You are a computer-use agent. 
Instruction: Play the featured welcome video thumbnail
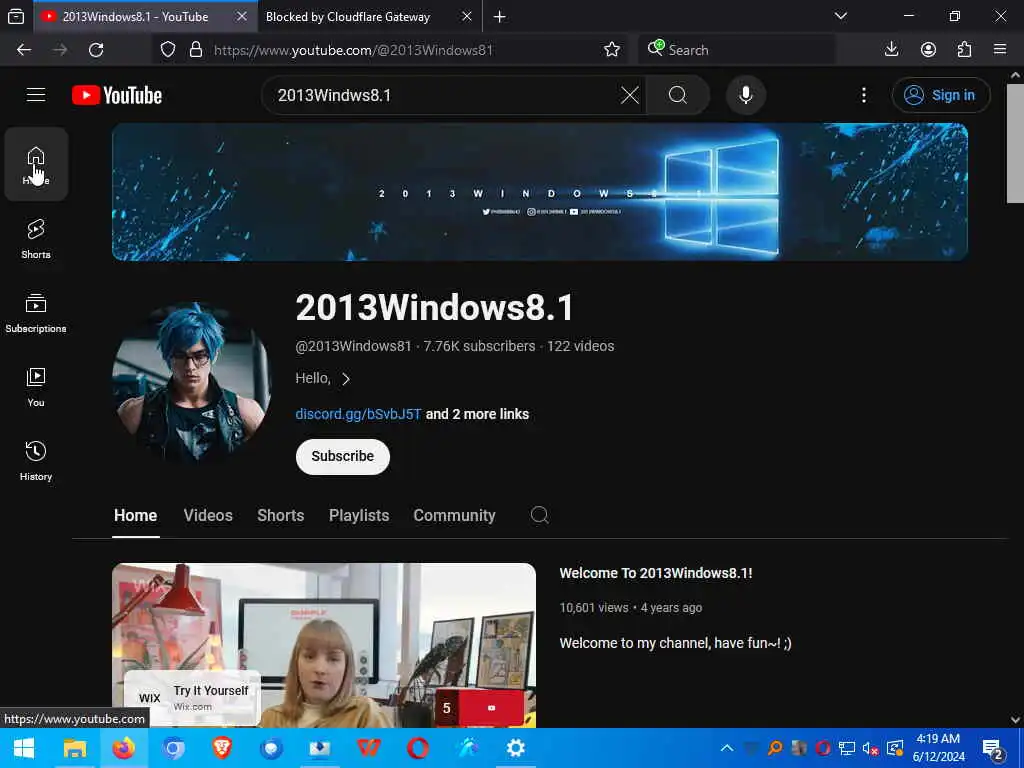[323, 645]
